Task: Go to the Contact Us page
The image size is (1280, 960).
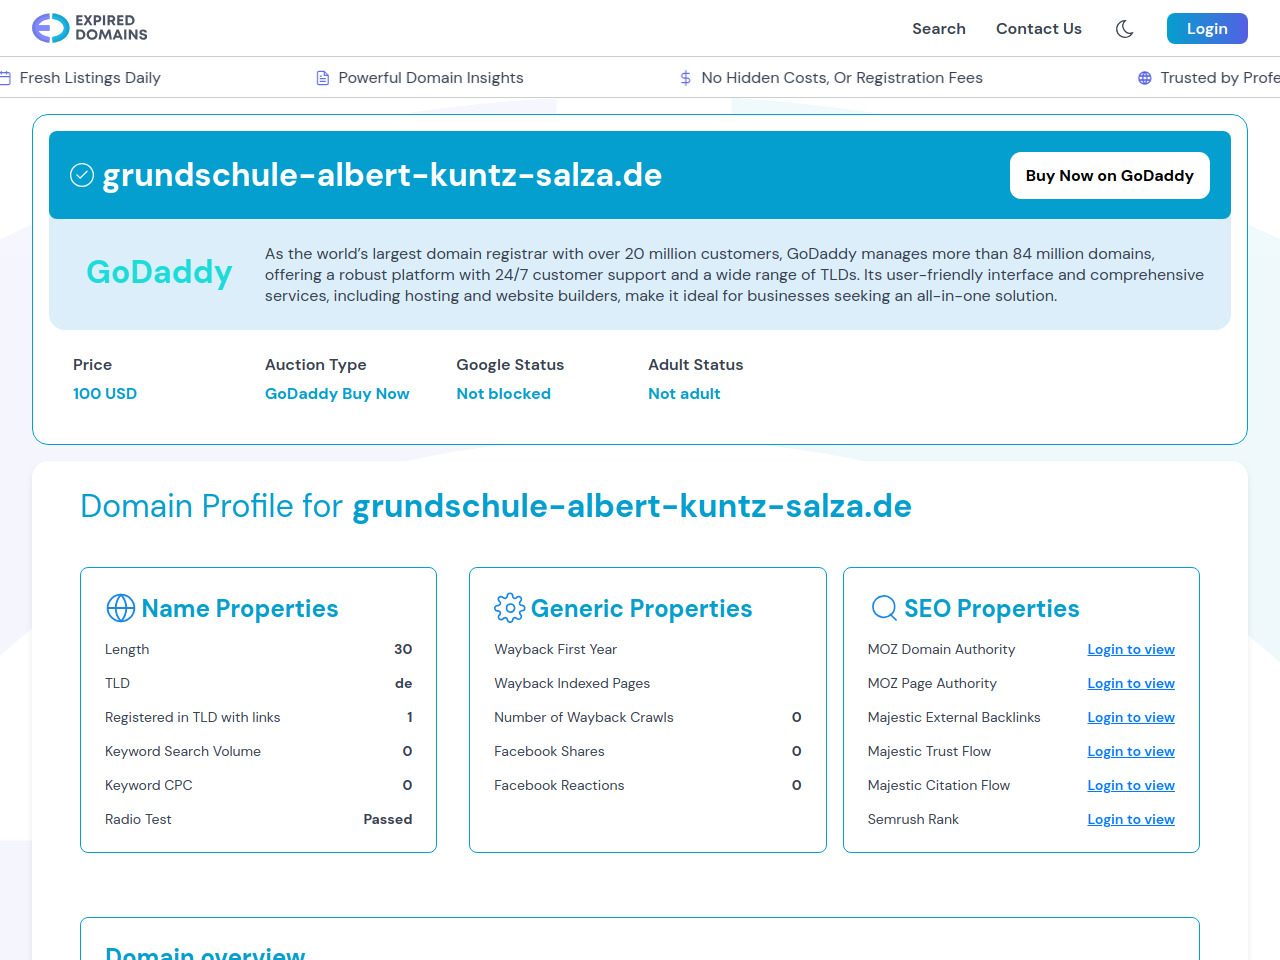Action: [x=1038, y=29]
